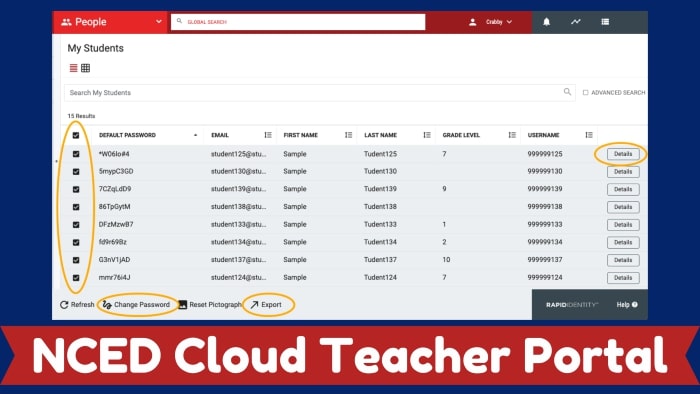Sort by Default Password column arrow
Screen dimensions: 700x394
195,135
